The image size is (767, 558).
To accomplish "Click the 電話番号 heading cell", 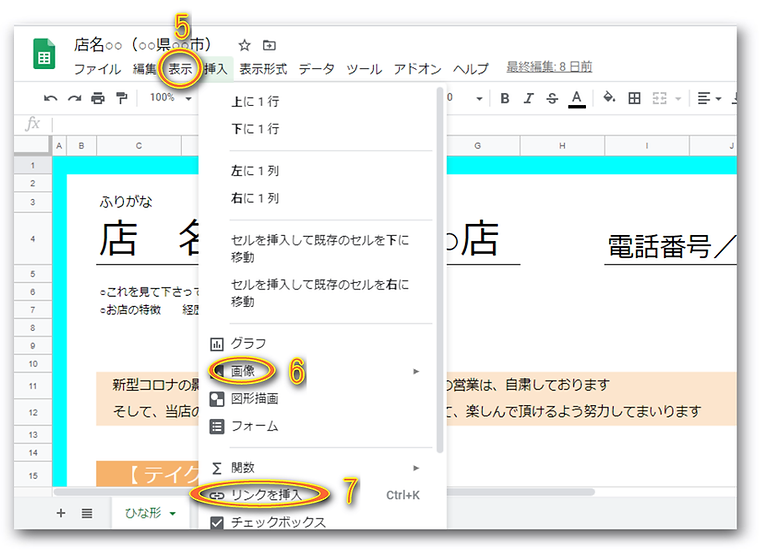I will [671, 246].
